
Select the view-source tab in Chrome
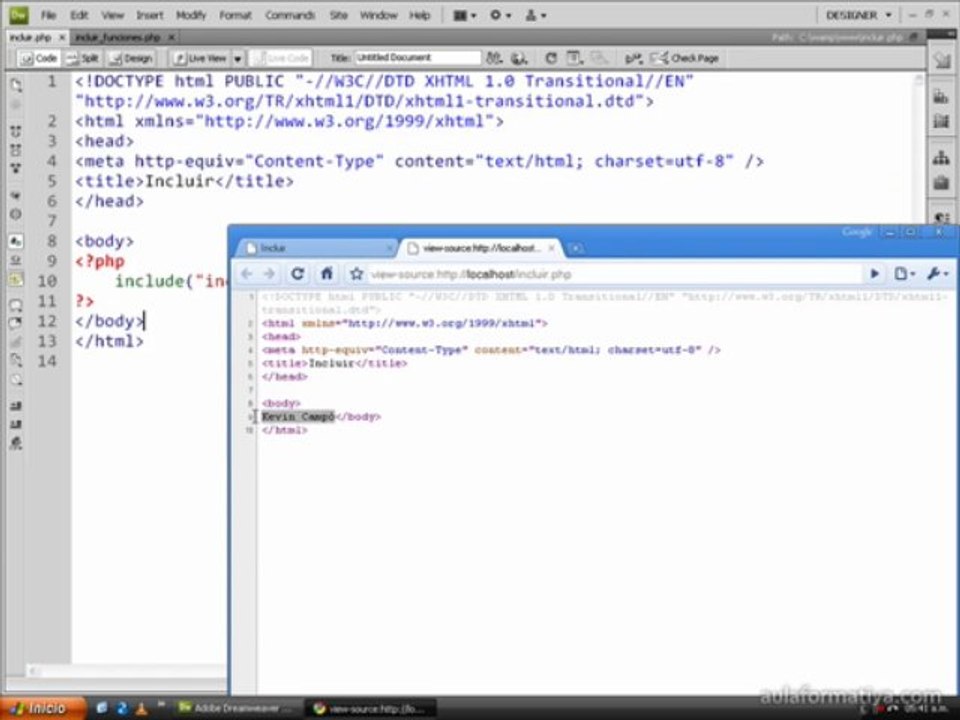(x=481, y=248)
